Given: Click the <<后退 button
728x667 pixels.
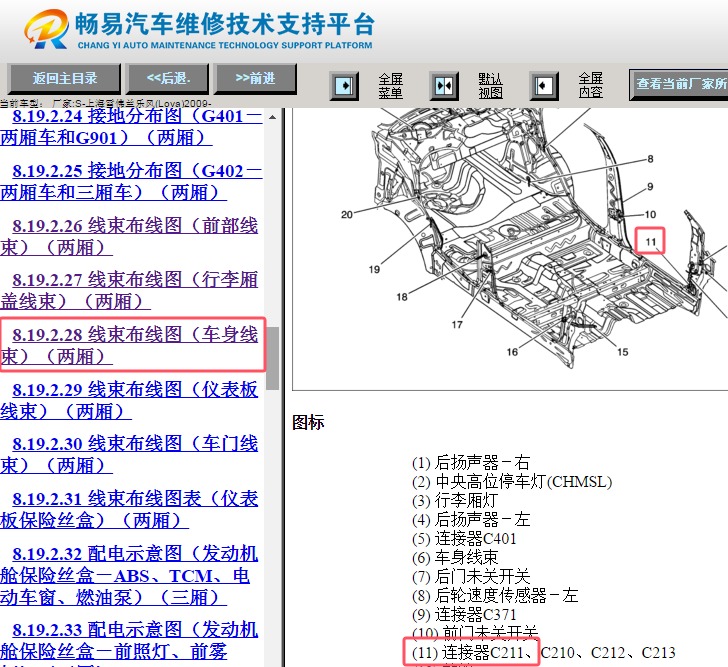Looking at the screenshot, I should 168,78.
